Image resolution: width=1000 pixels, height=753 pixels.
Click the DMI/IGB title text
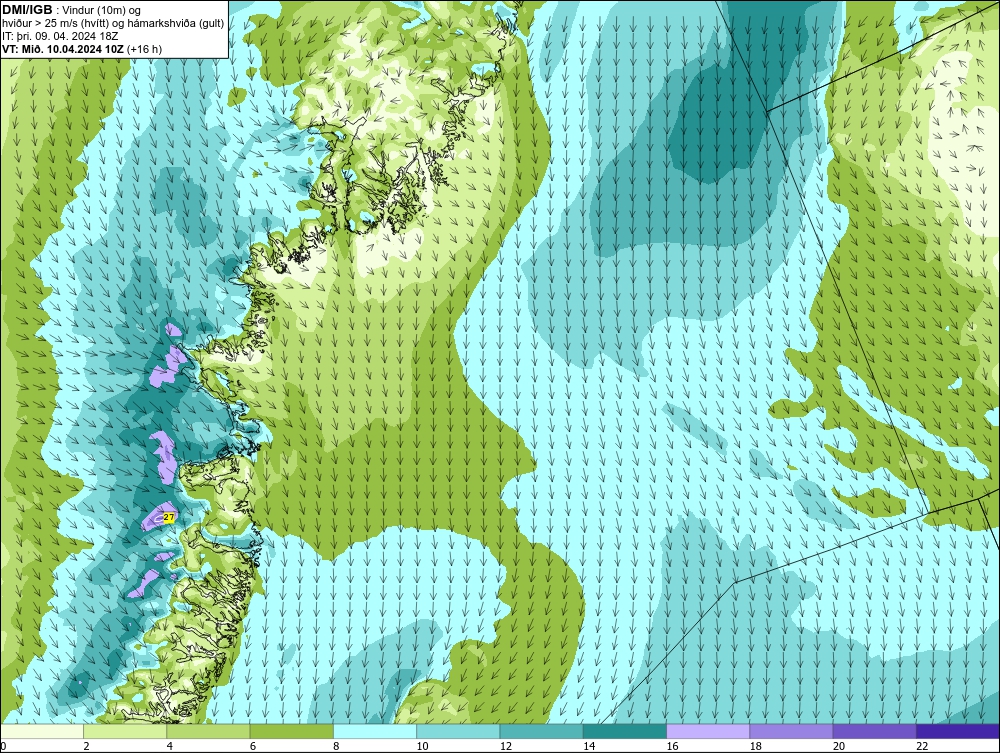(27, 10)
